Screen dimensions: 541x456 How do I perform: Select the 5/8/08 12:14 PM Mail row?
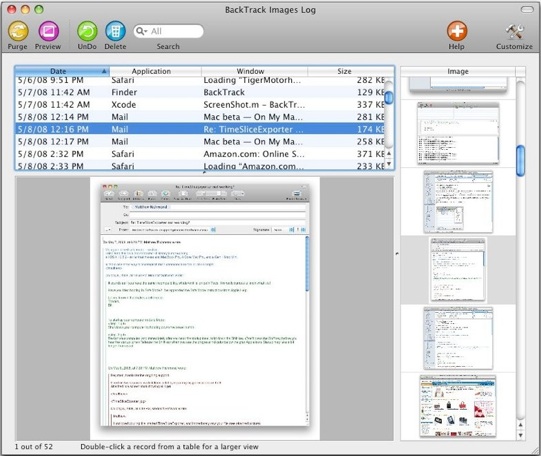point(200,117)
